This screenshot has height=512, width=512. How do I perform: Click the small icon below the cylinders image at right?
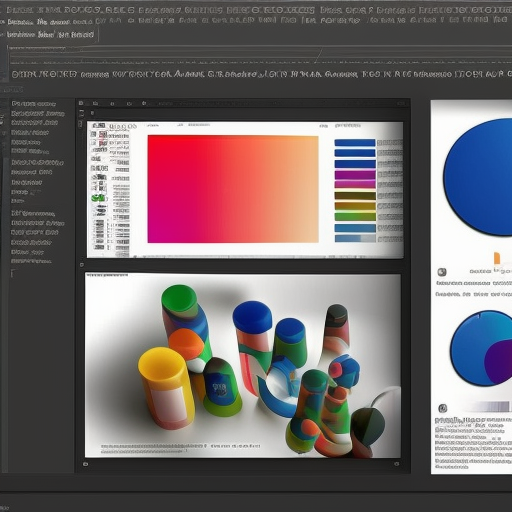coord(396,464)
